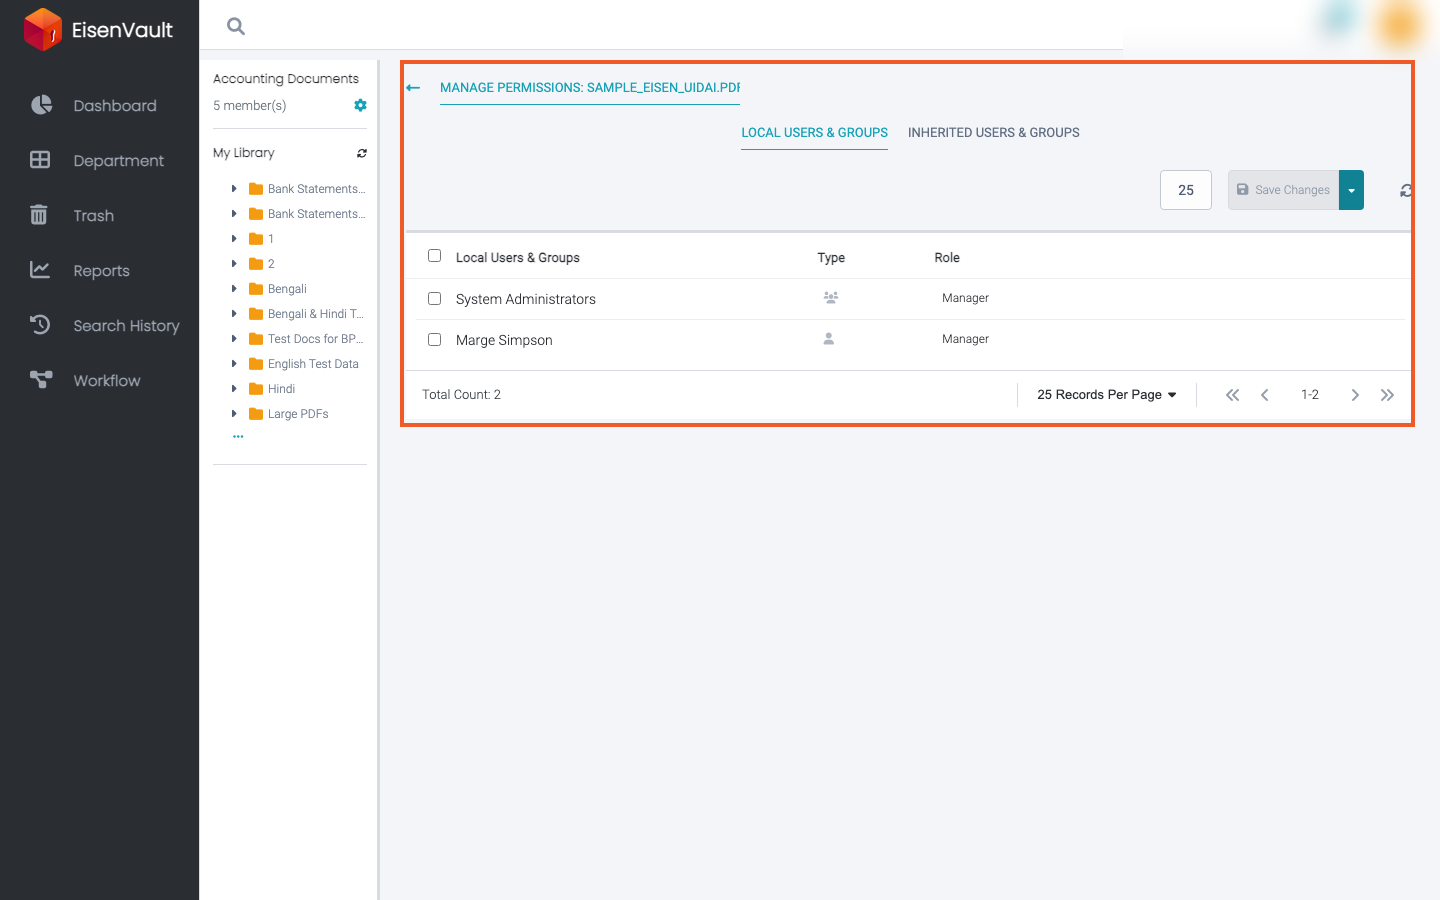Click the Hindi folder icon

[256, 389]
